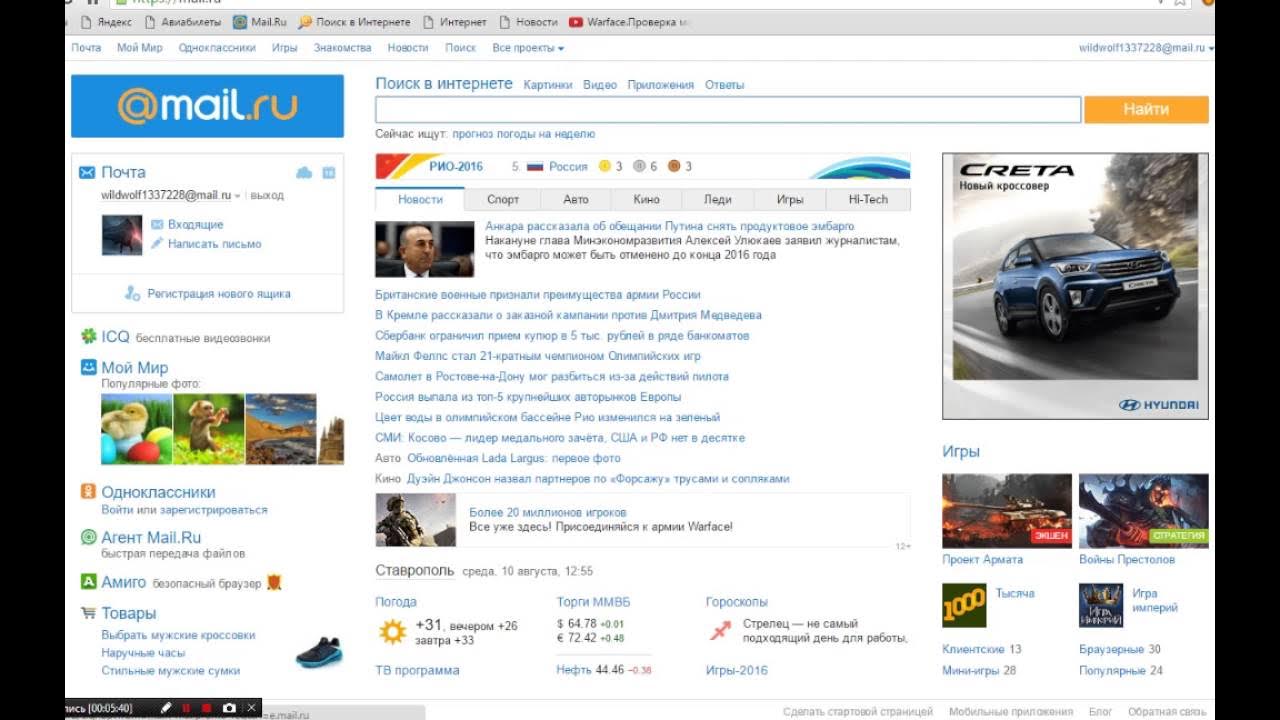Click the gold medal icon
This screenshot has height=720, width=1280.
pos(604,166)
